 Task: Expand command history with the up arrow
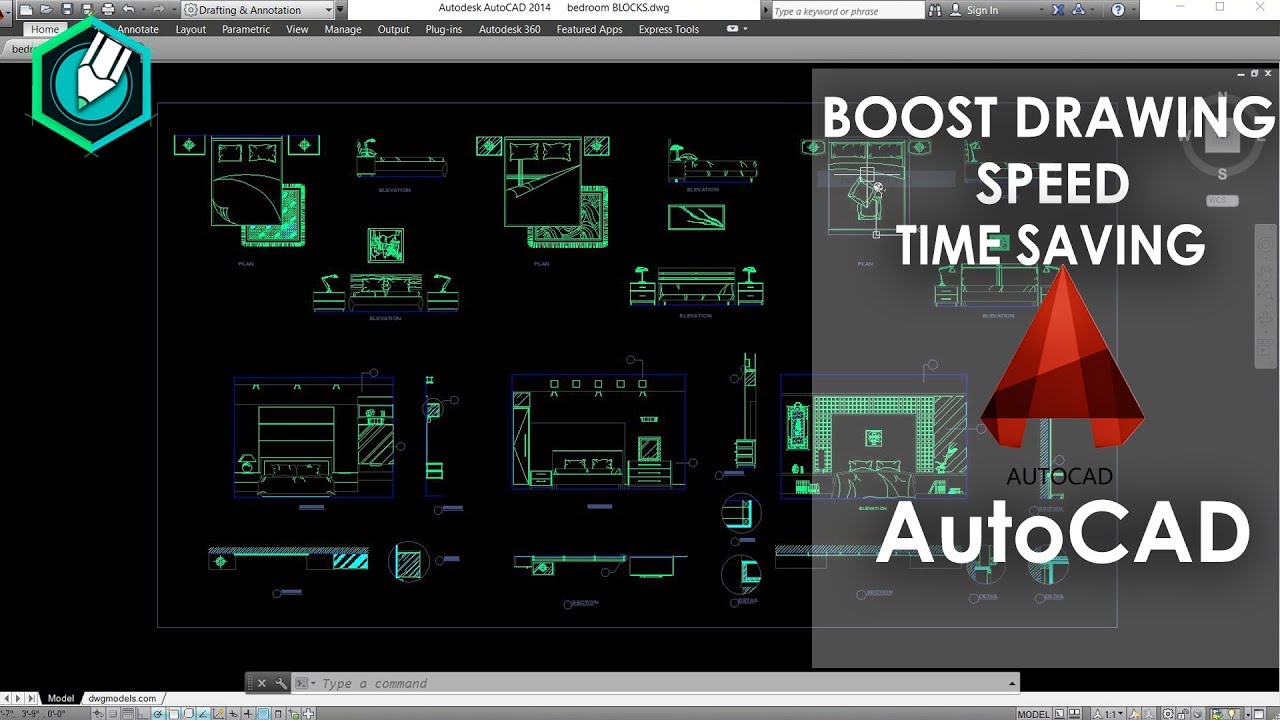(1012, 683)
